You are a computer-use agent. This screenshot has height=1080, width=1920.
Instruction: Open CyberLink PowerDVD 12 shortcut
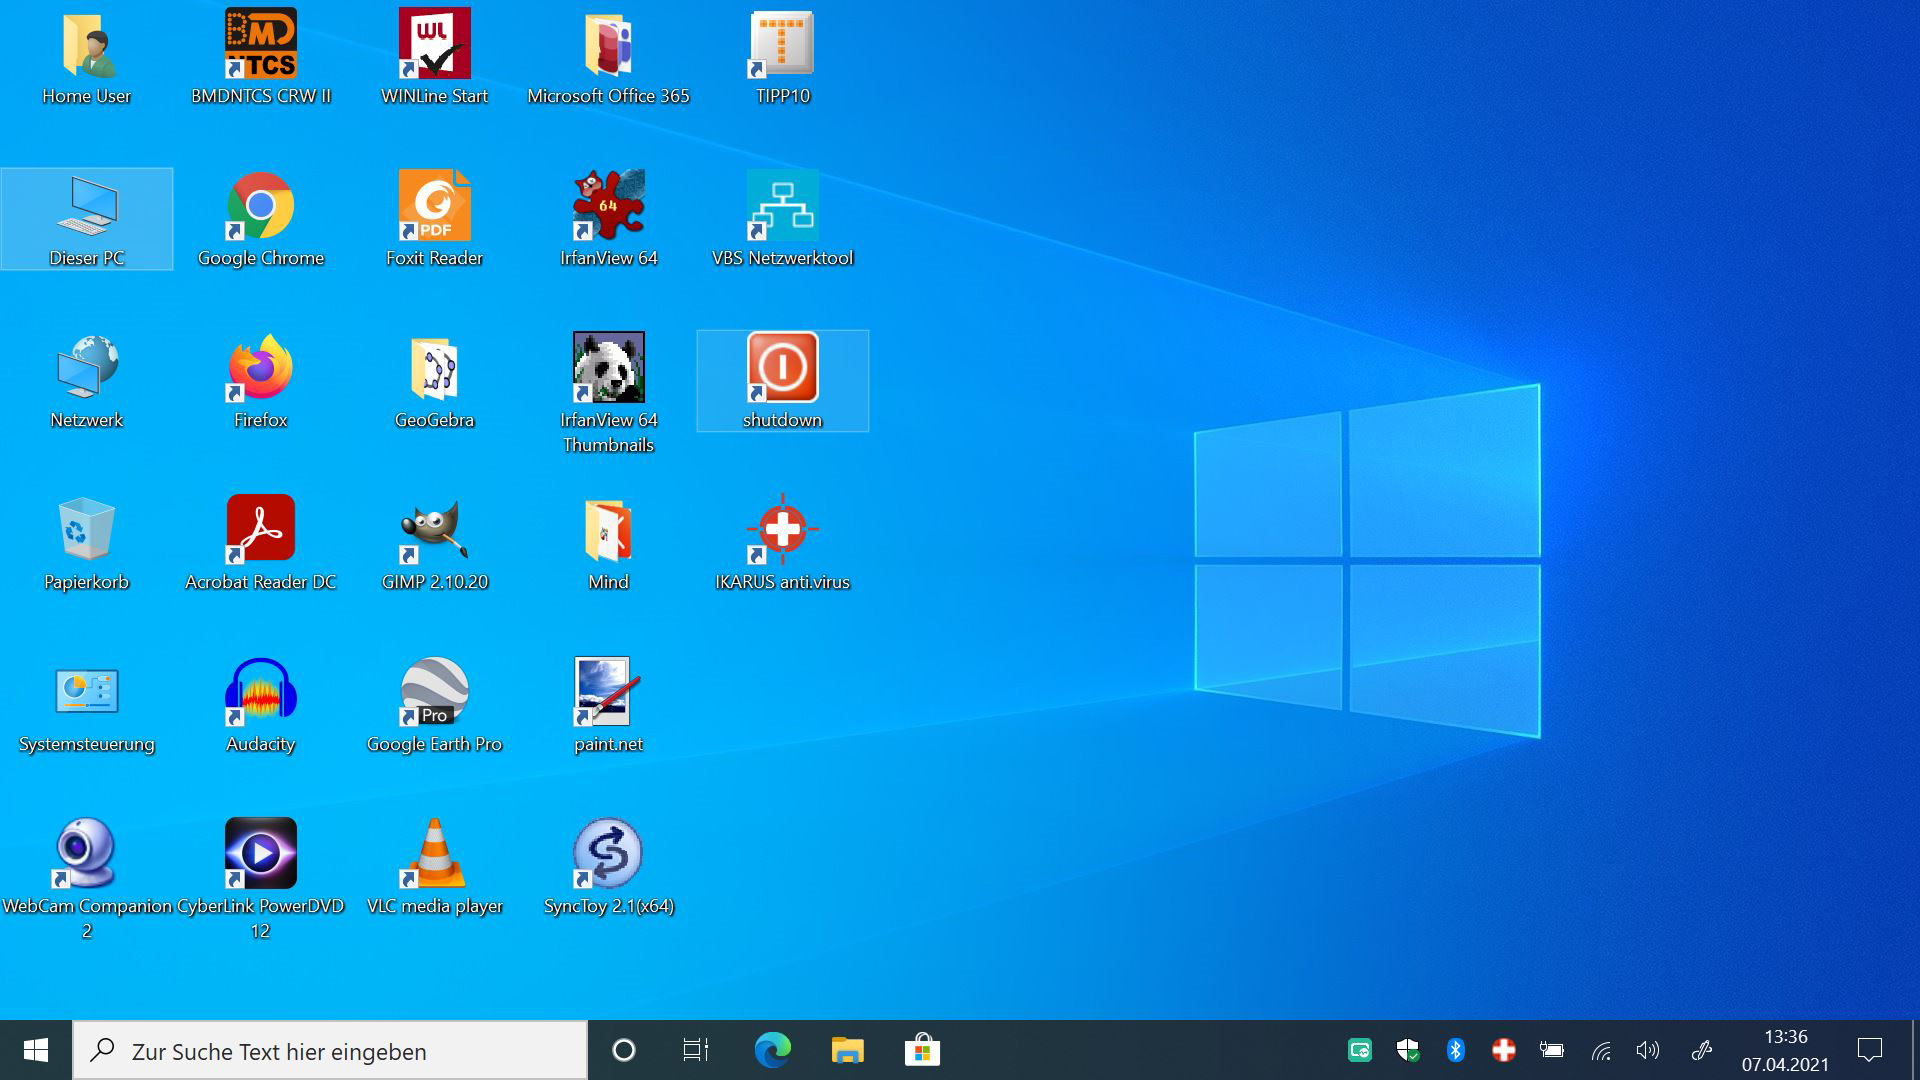[260, 854]
